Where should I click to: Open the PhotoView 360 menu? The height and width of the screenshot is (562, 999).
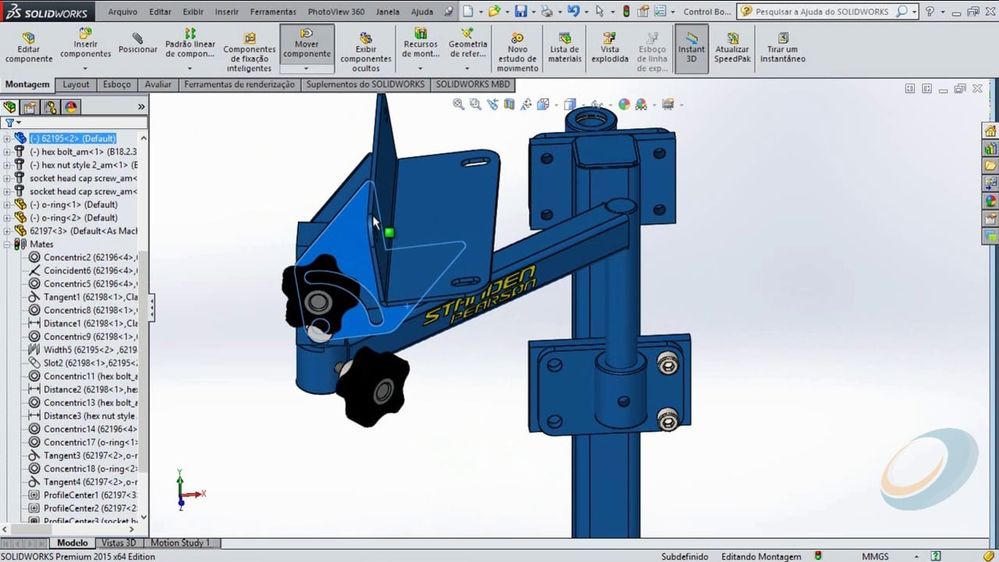click(x=336, y=11)
